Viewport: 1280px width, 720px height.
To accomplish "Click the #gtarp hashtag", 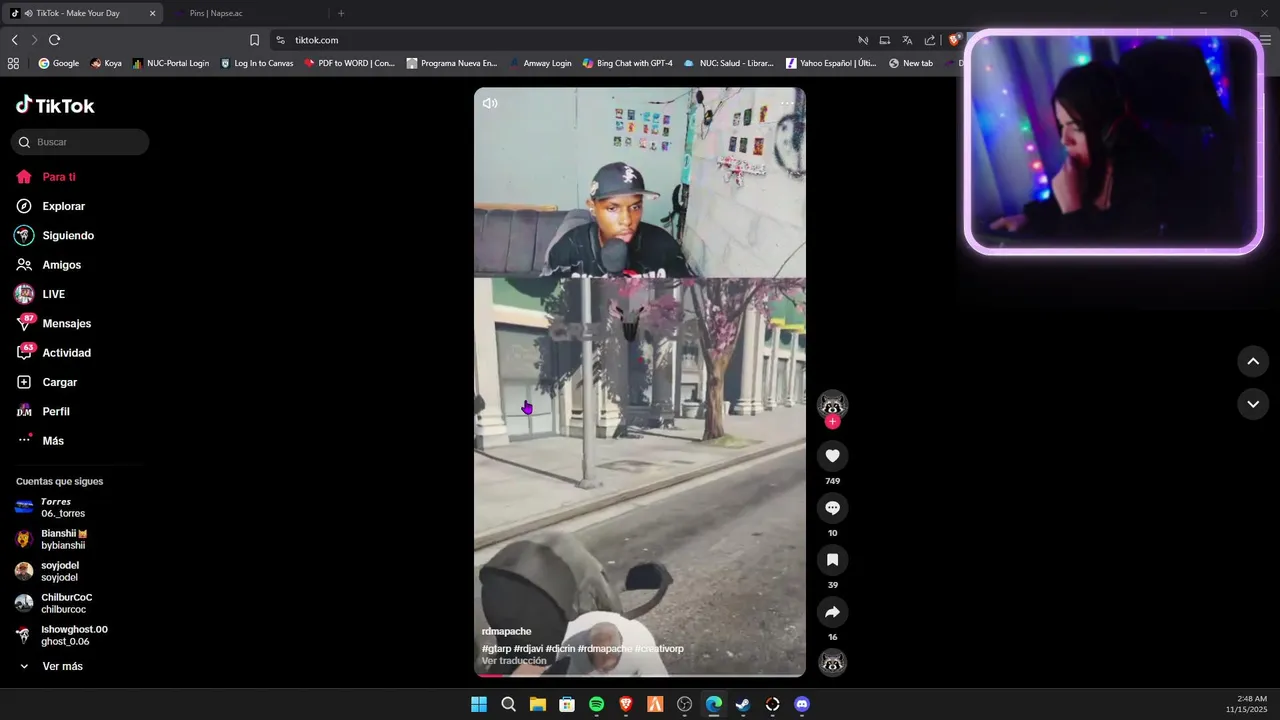I will pos(496,649).
